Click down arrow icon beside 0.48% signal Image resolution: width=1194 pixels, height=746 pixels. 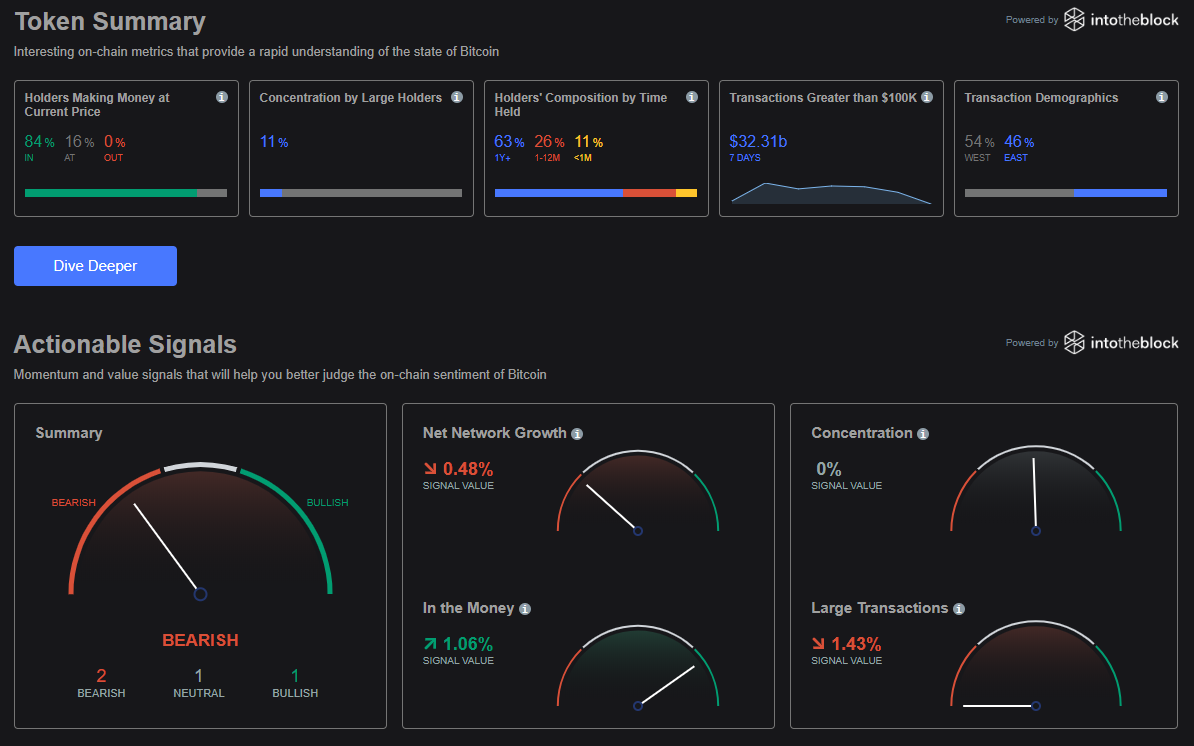tap(430, 469)
